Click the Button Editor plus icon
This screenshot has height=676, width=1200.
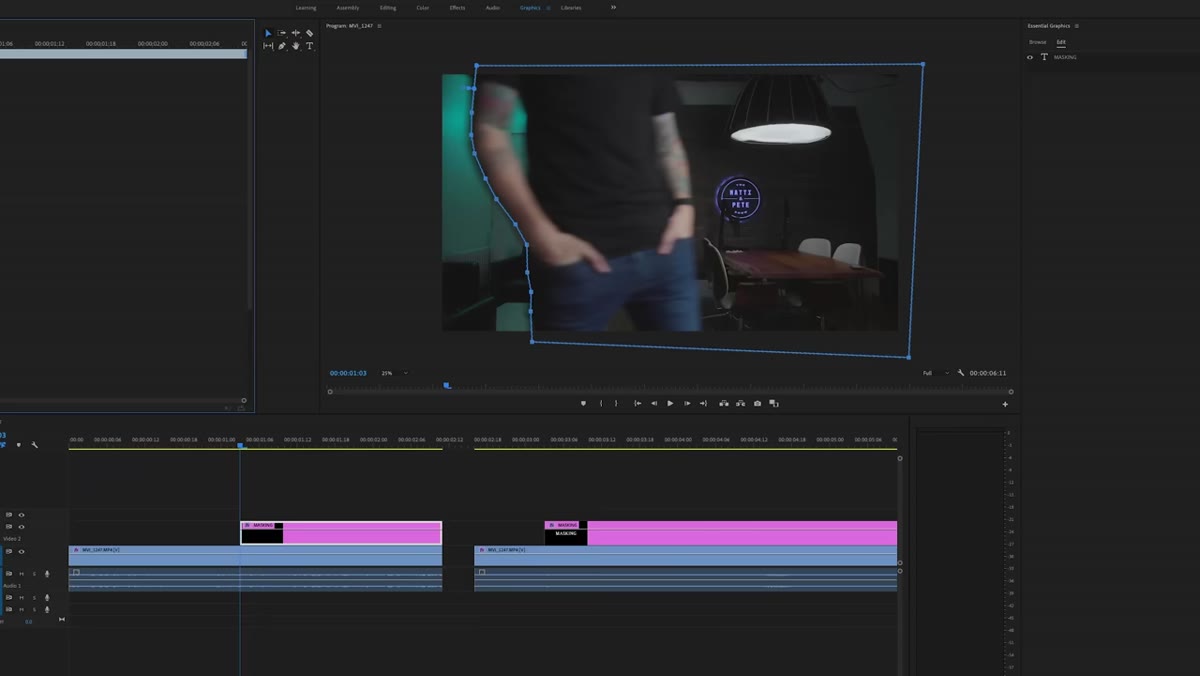point(1005,404)
